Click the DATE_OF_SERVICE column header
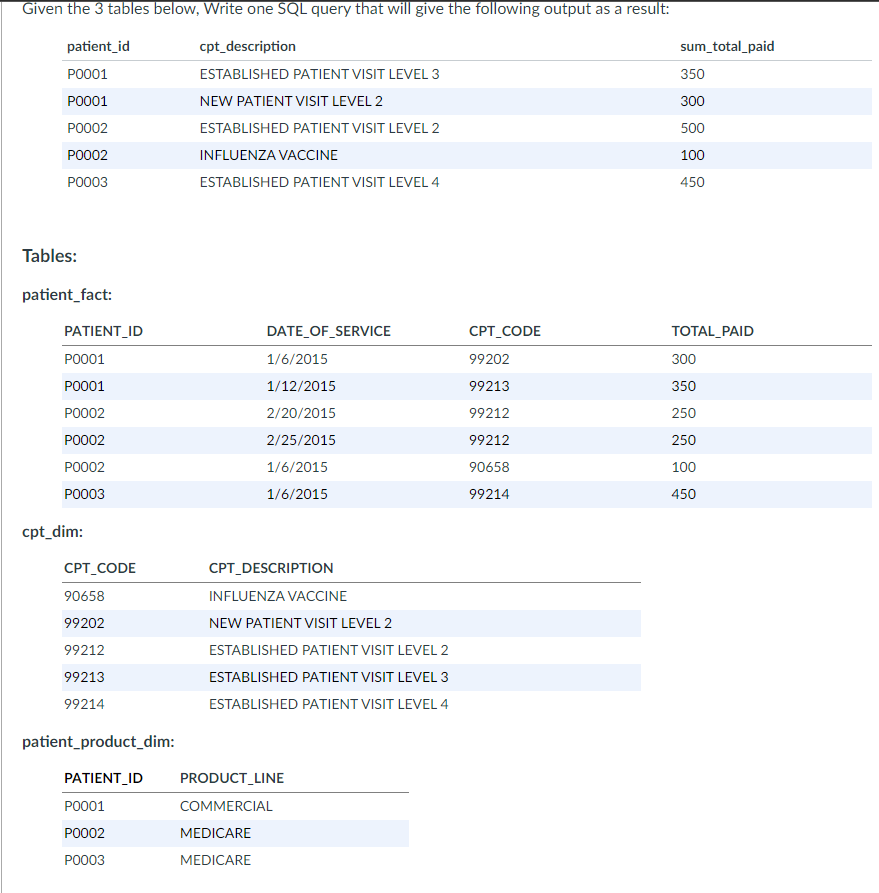This screenshot has height=893, width=879. pyautogui.click(x=328, y=331)
